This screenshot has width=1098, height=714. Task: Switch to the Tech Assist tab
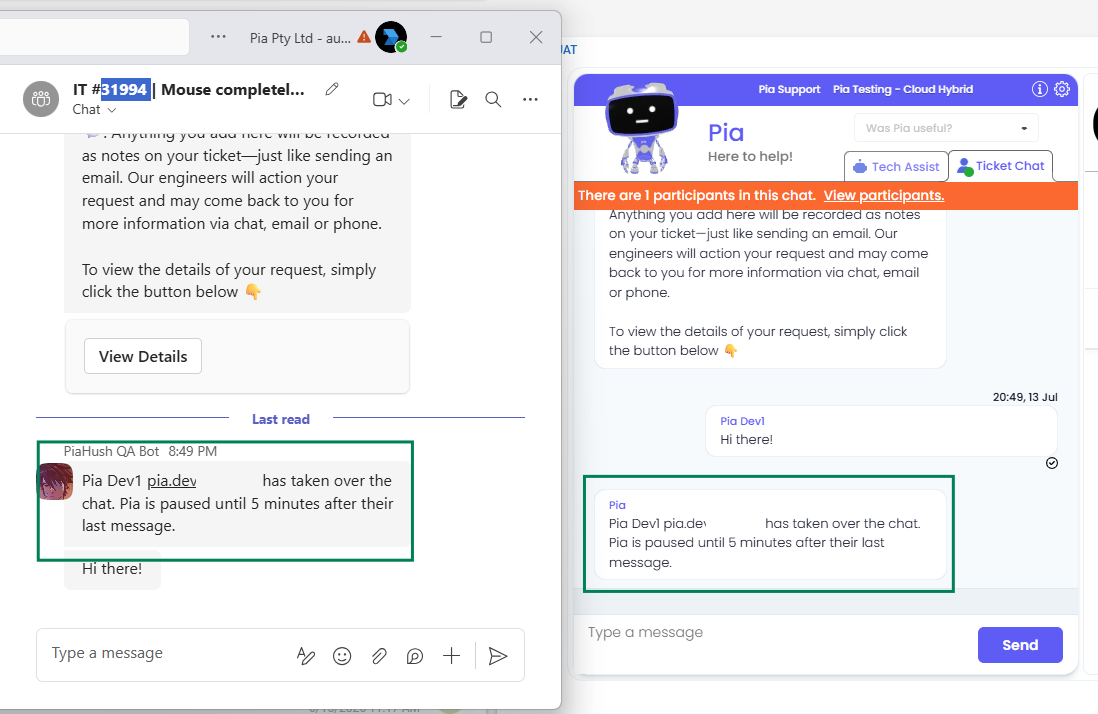[x=896, y=167]
